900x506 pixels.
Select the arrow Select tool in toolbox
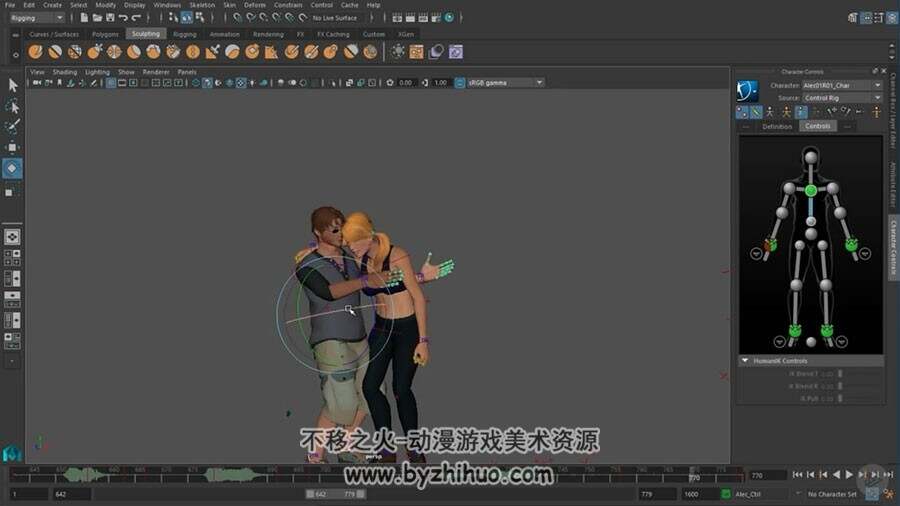(x=12, y=85)
